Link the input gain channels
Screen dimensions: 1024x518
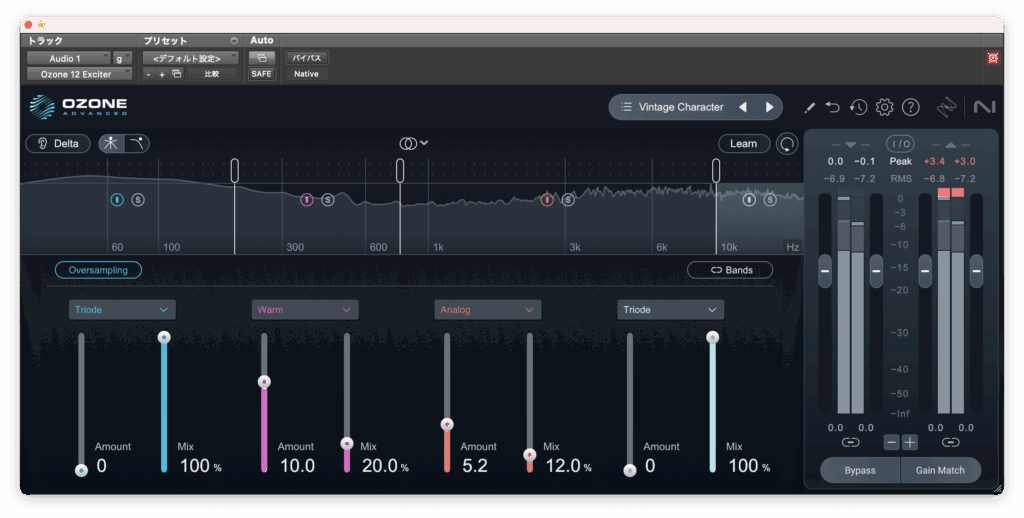click(850, 442)
